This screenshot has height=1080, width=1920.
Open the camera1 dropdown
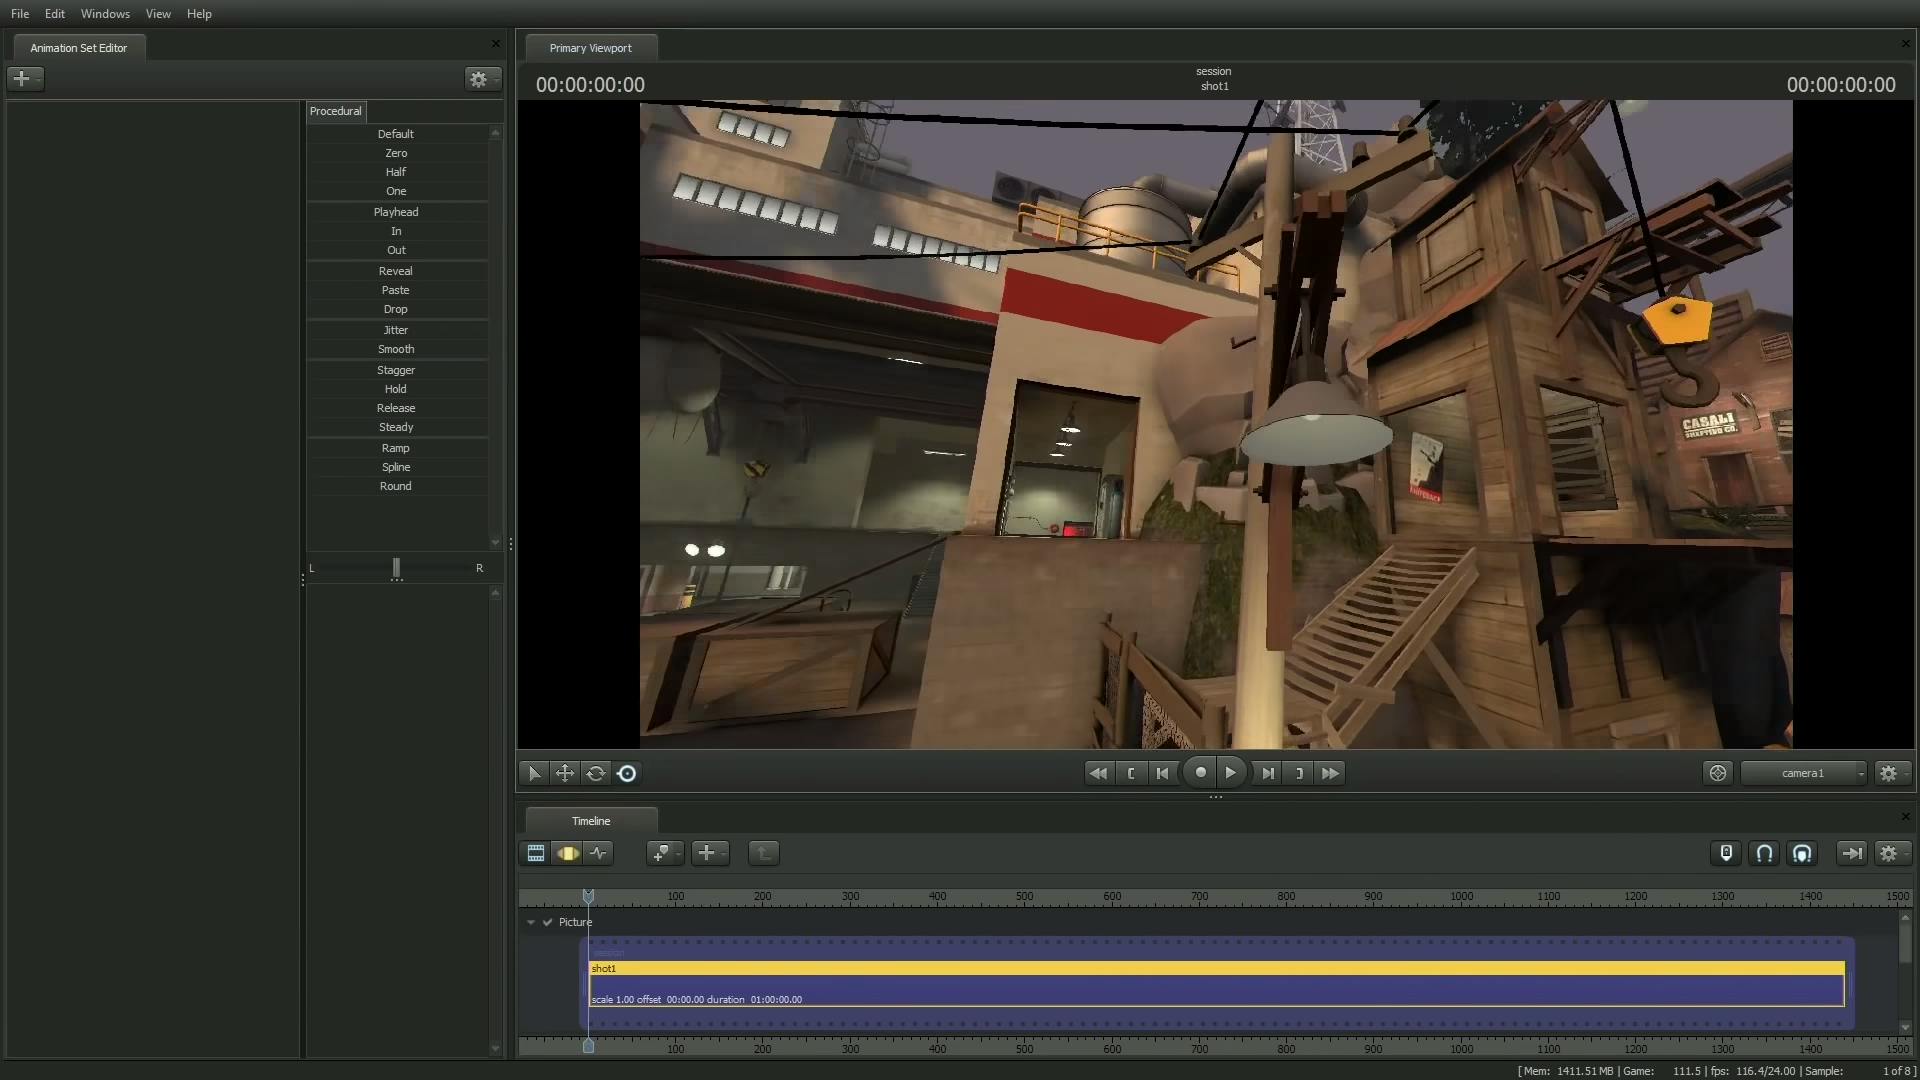pyautogui.click(x=1804, y=773)
